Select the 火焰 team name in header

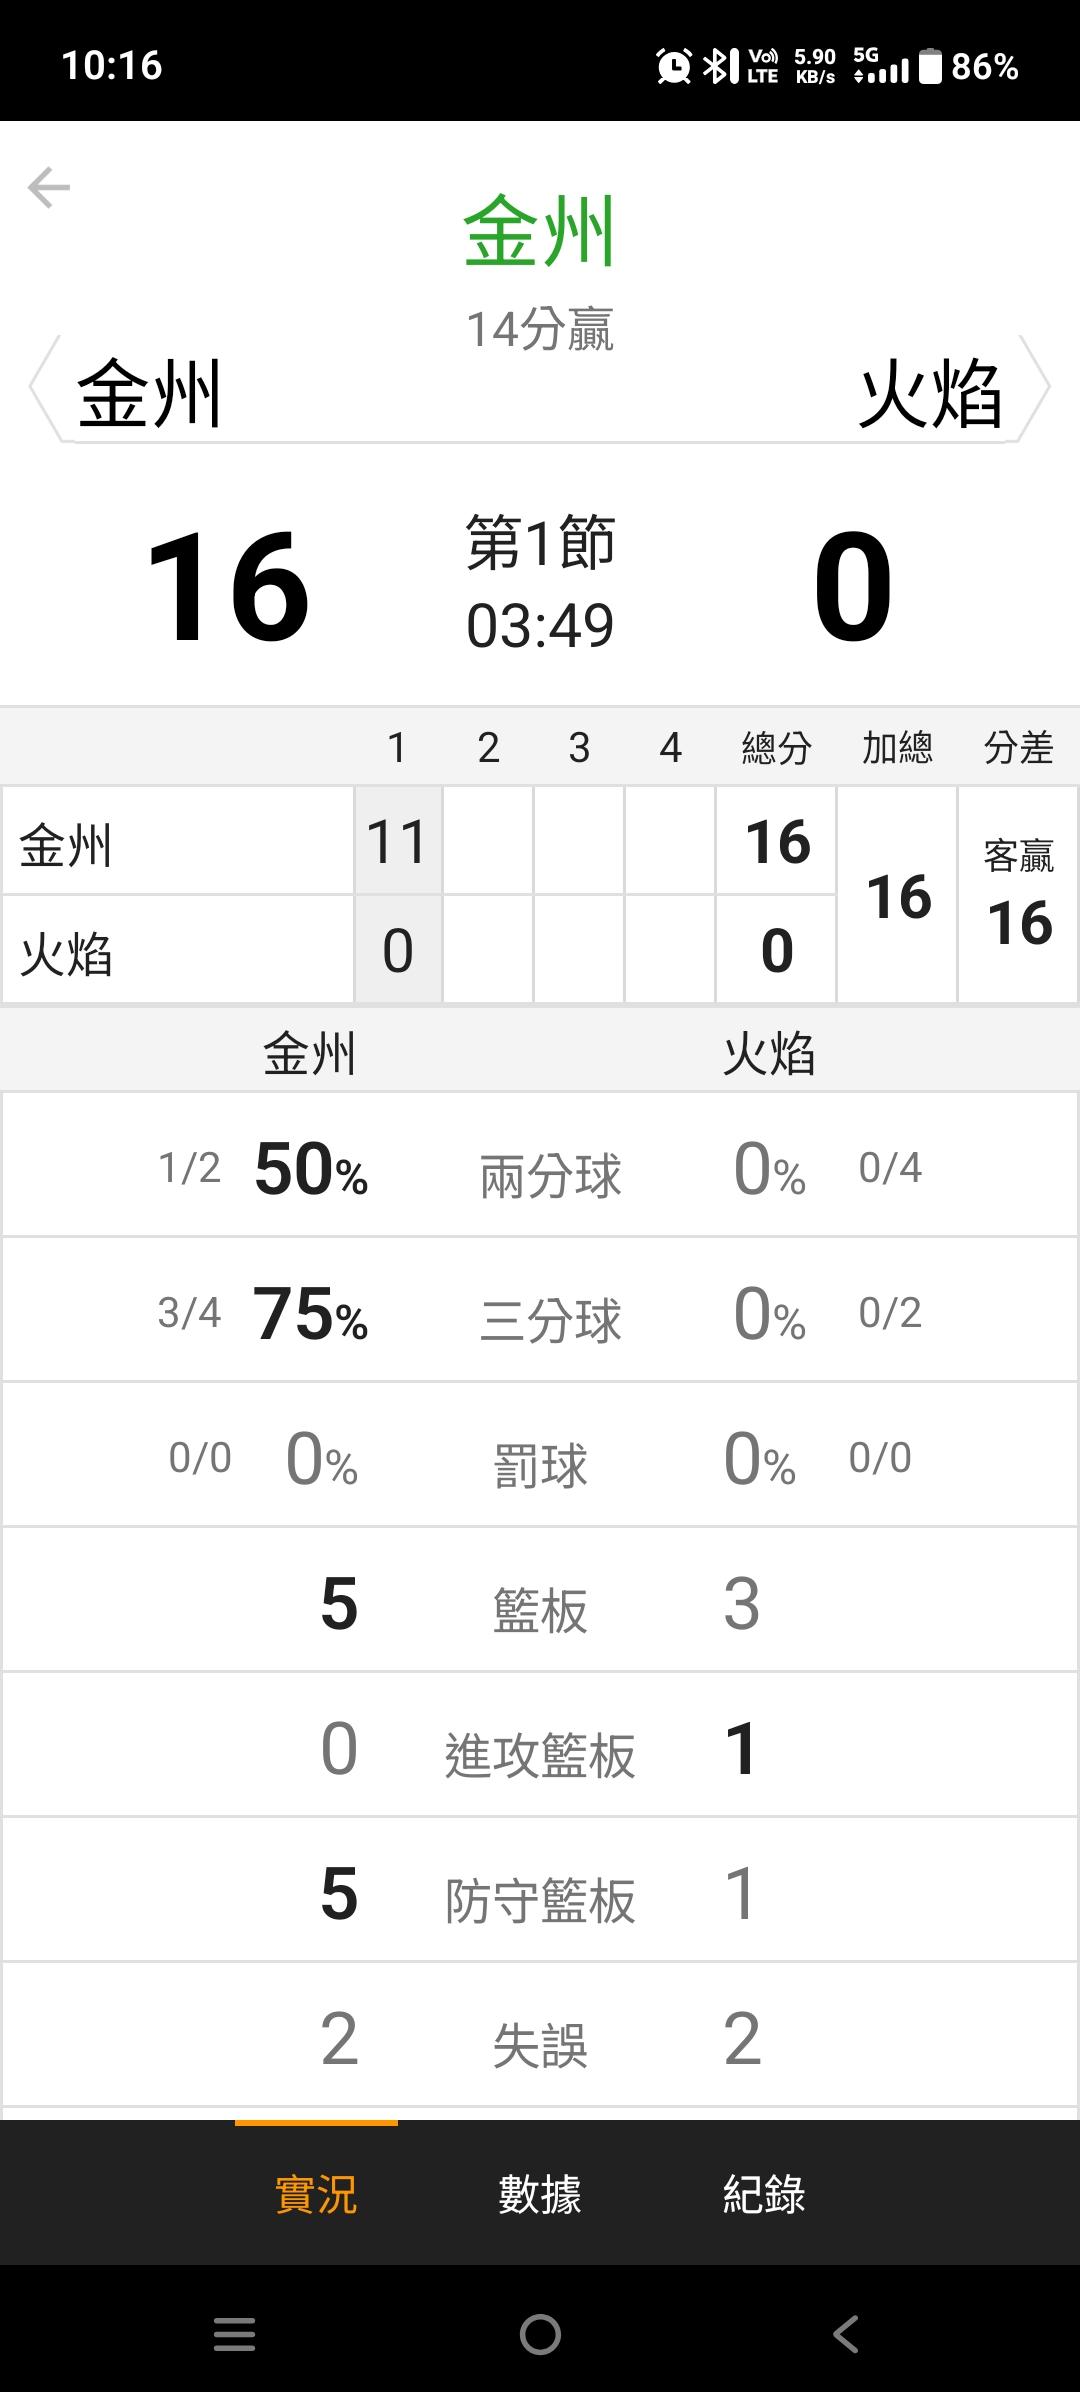pyautogui.click(x=930, y=395)
